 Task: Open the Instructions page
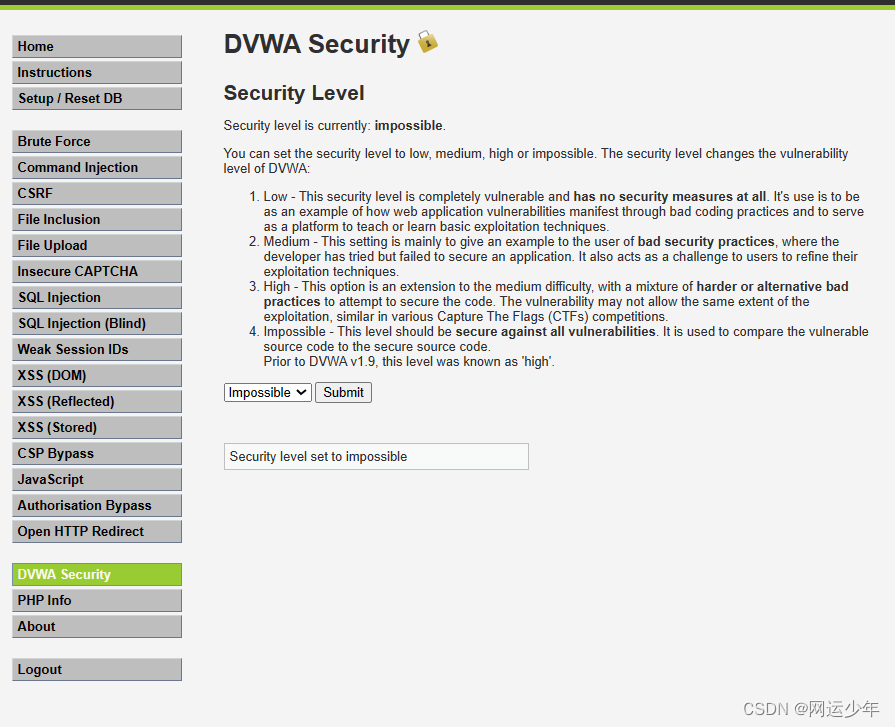click(96, 72)
